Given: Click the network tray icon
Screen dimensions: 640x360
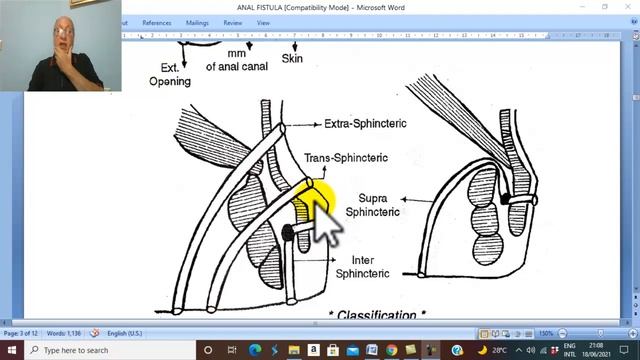Looking at the screenshot, I should (x=543, y=350).
